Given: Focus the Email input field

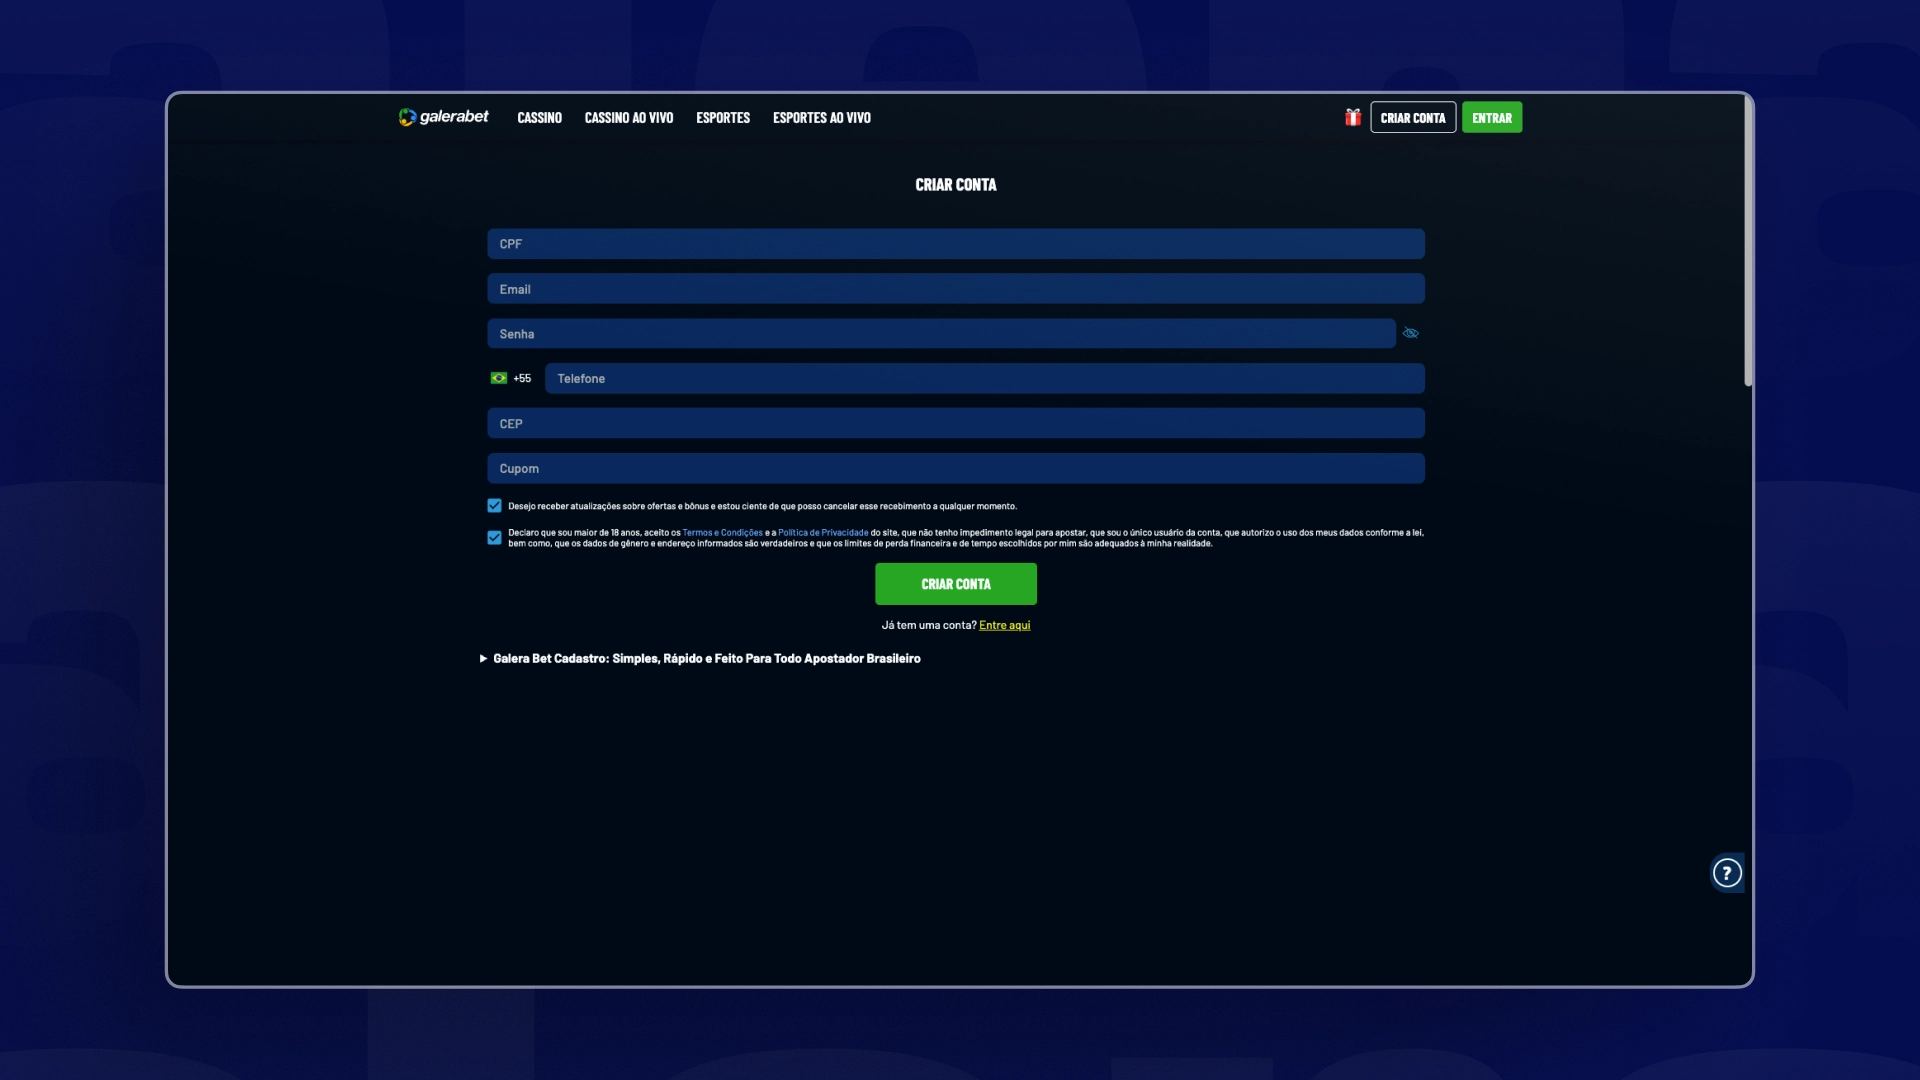Looking at the screenshot, I should [x=956, y=289].
